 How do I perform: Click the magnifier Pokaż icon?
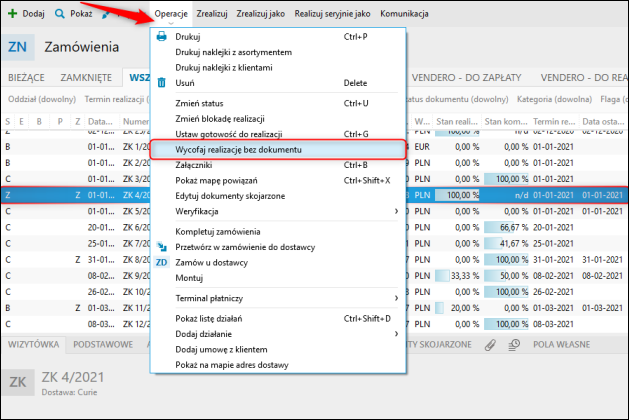(60, 14)
